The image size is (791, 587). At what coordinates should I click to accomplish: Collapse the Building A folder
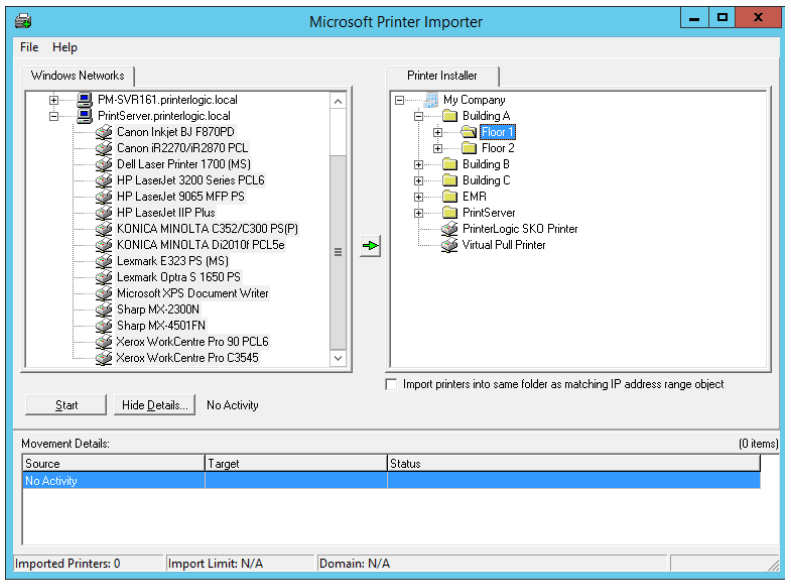tap(419, 116)
